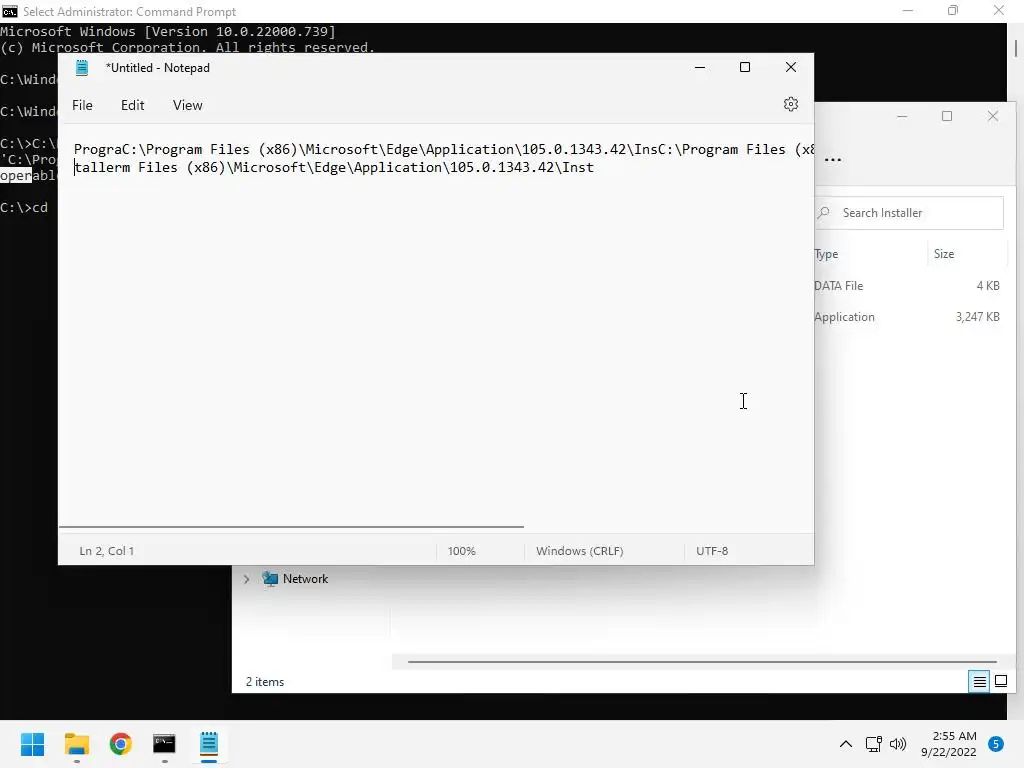
Task: Click the Command Prompt title bar icon
Action: (x=10, y=11)
